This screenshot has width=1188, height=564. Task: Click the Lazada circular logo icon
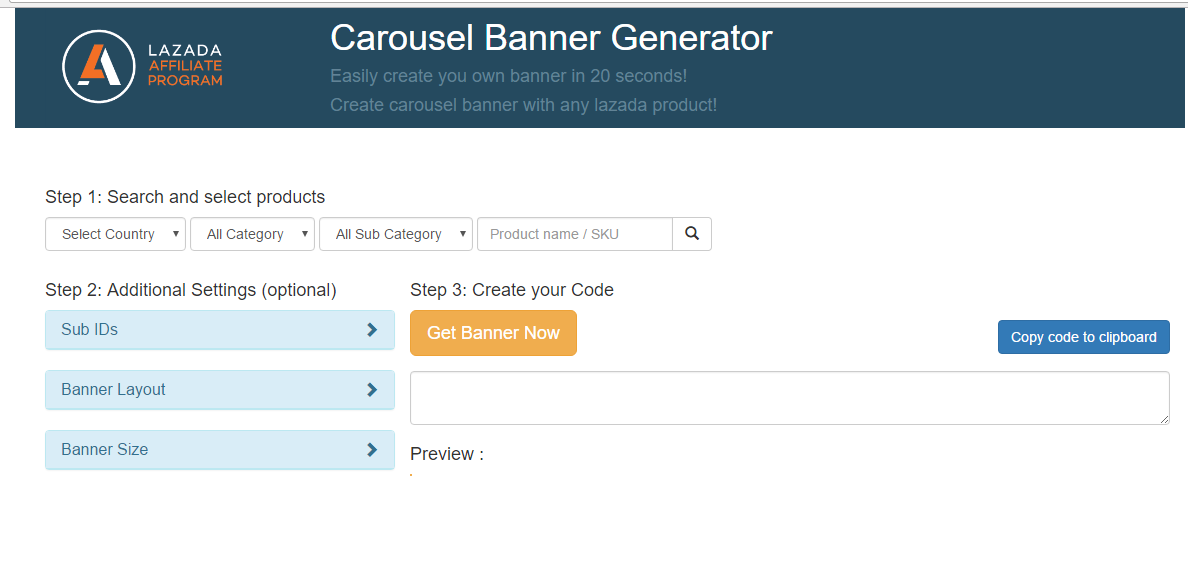coord(98,66)
